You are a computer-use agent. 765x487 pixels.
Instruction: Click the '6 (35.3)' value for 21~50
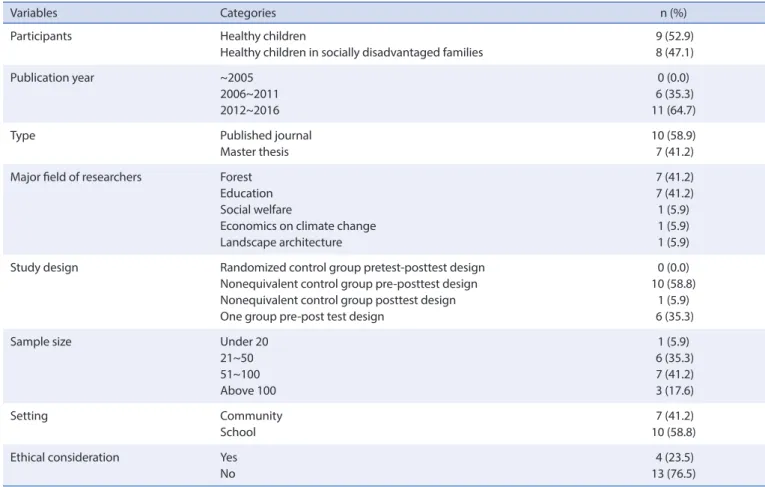(x=674, y=358)
